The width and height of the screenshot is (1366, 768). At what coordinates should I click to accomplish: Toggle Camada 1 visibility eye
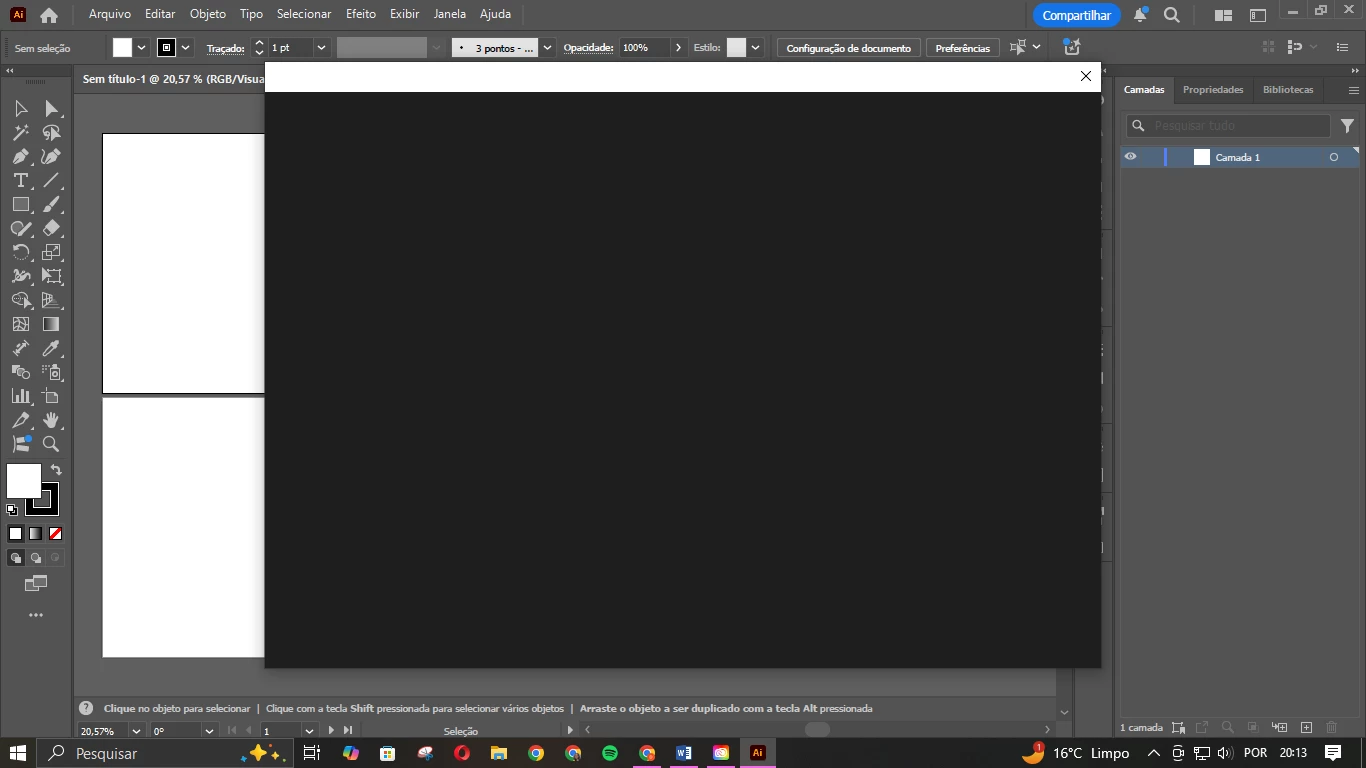(1130, 157)
